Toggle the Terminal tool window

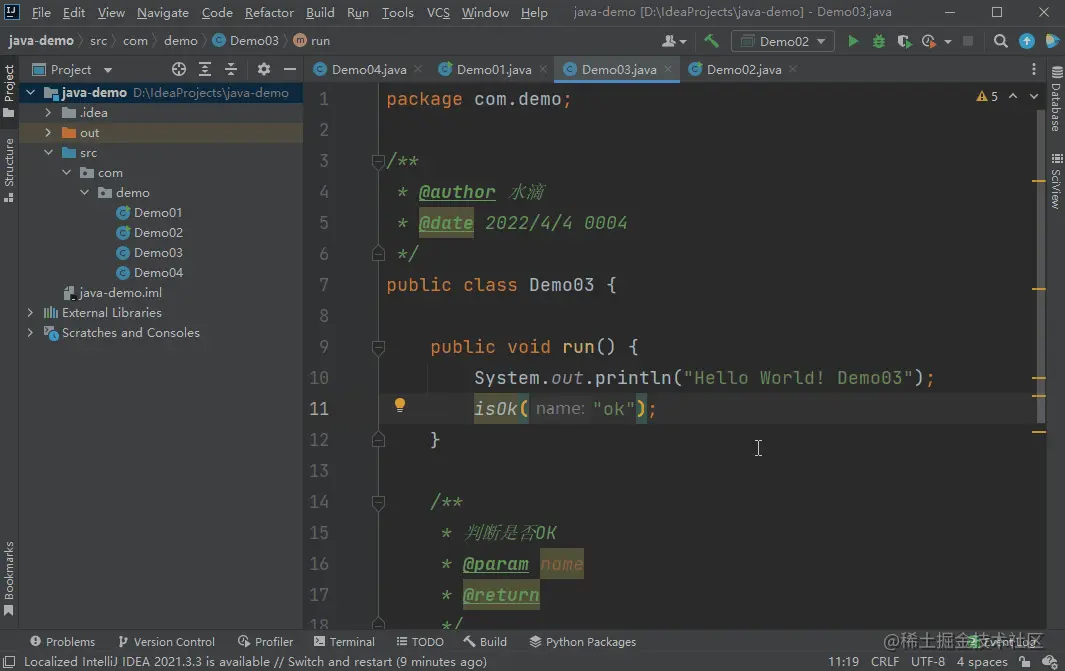coord(344,642)
